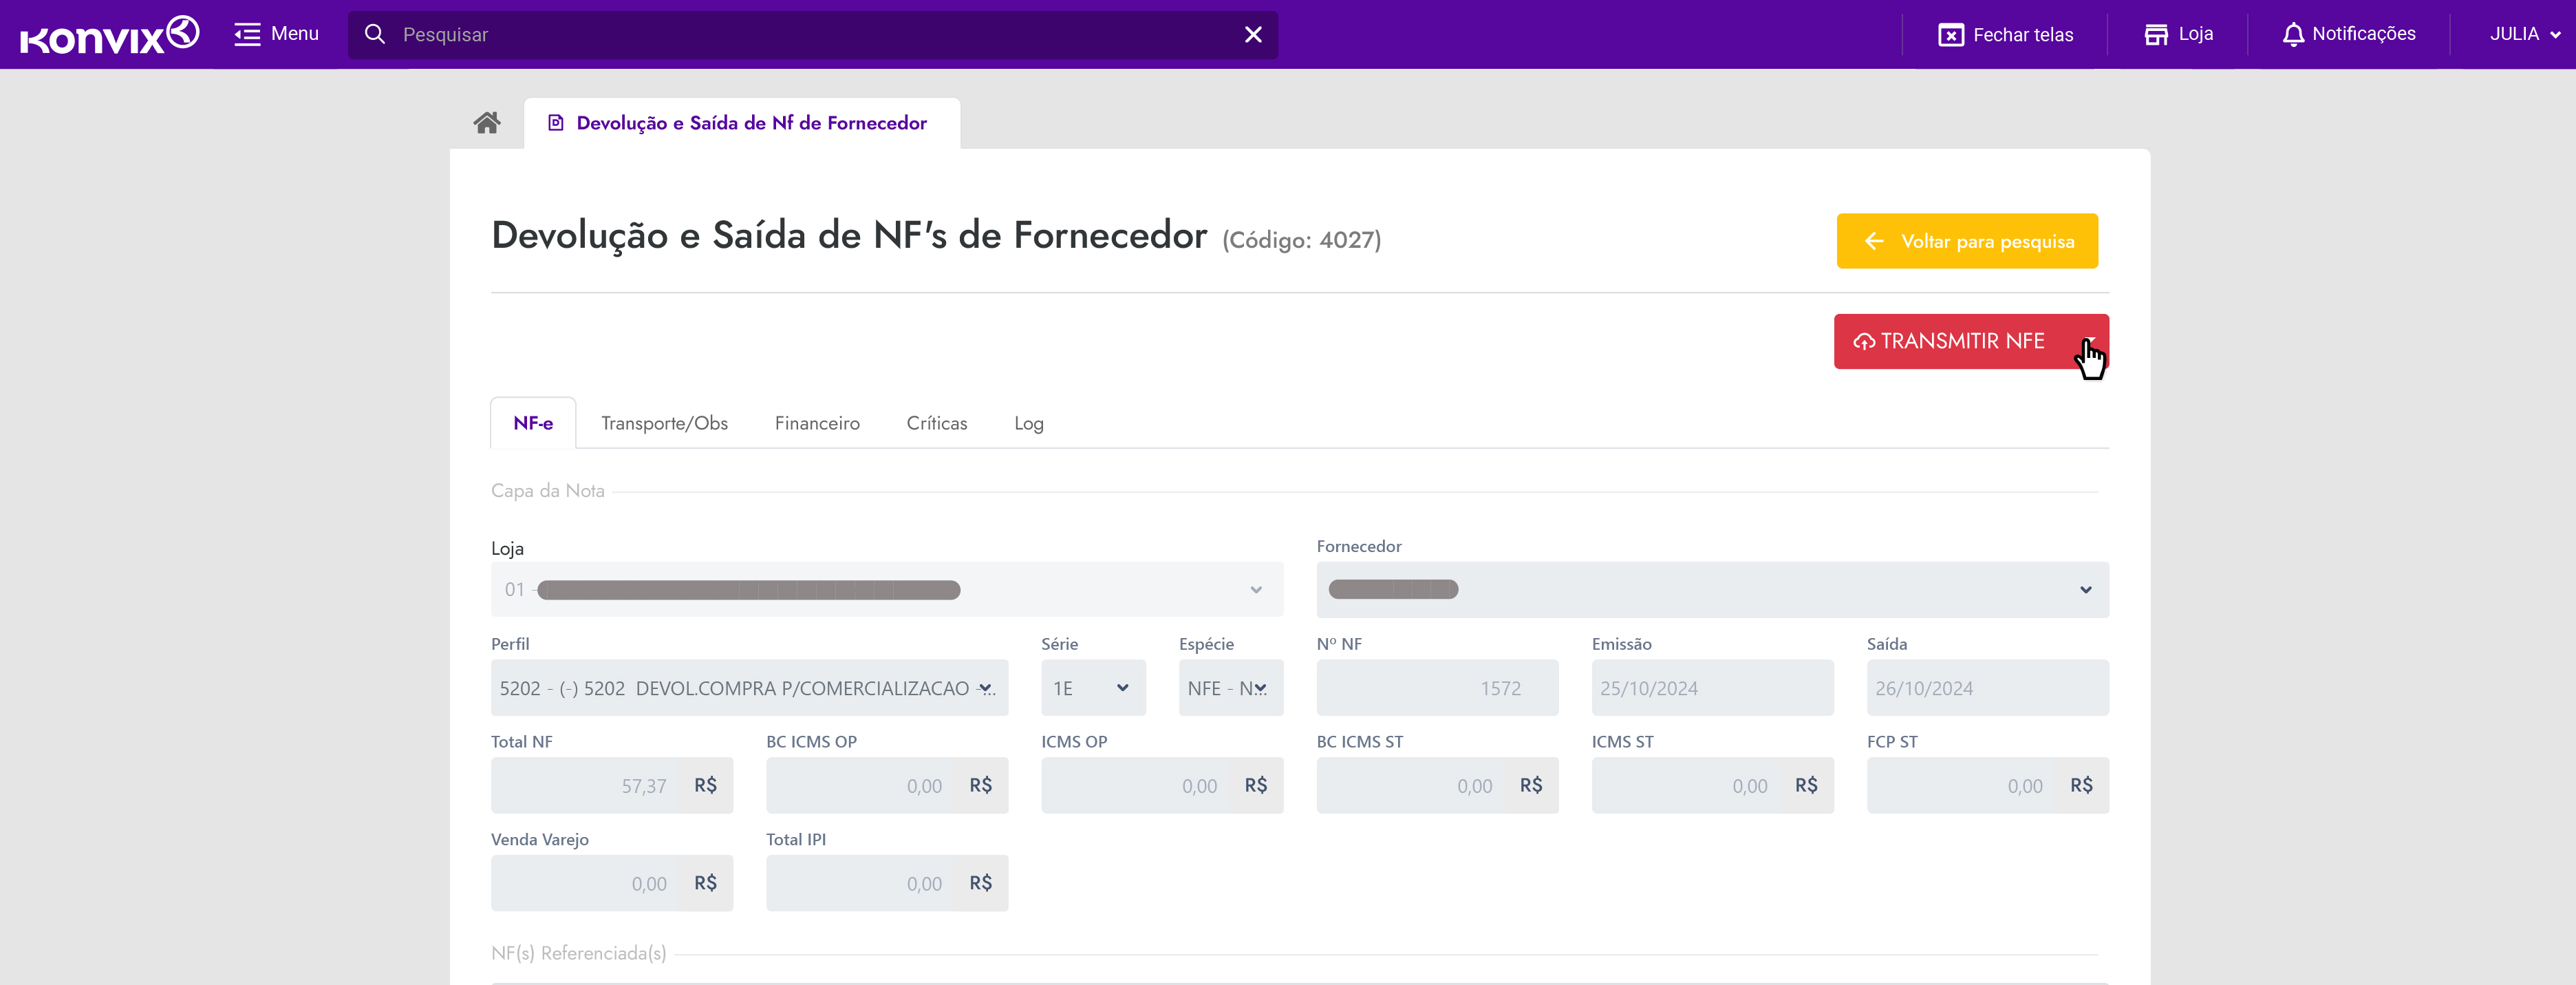This screenshot has height=985, width=2576.
Task: Switch to the Transporte/Obs tab
Action: 664,423
